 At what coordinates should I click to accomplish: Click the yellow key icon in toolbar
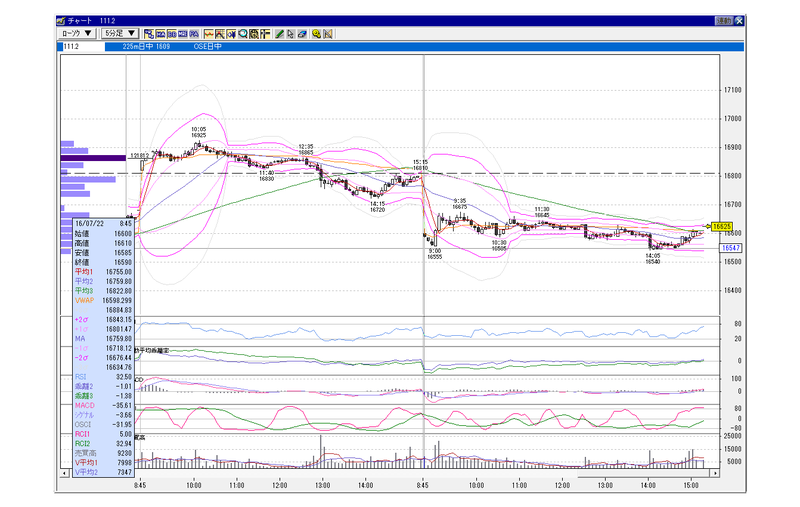pyautogui.click(x=316, y=34)
